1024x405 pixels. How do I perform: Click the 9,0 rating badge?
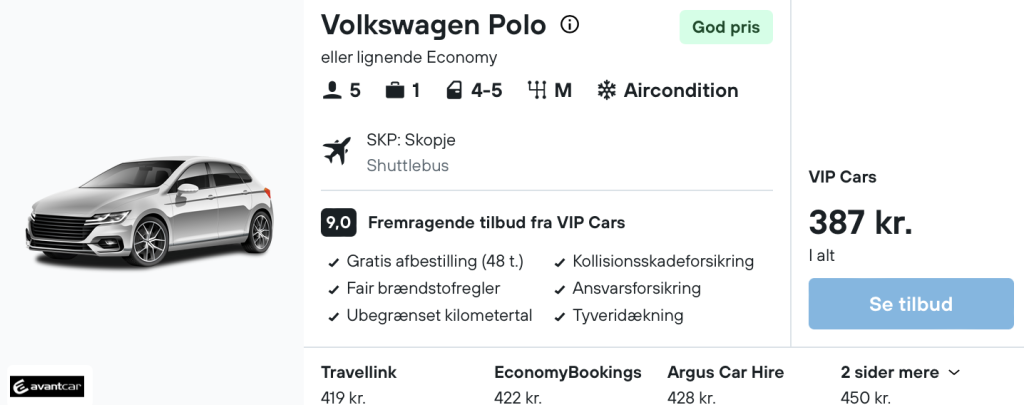(x=338, y=223)
